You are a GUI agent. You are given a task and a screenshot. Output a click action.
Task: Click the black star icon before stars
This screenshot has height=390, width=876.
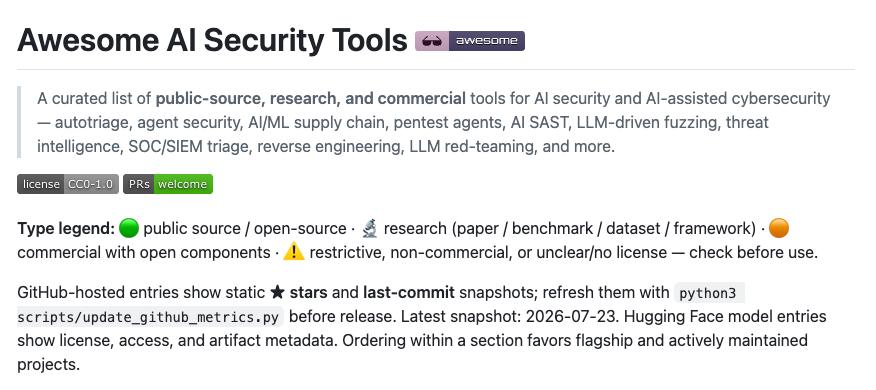pyautogui.click(x=277, y=292)
